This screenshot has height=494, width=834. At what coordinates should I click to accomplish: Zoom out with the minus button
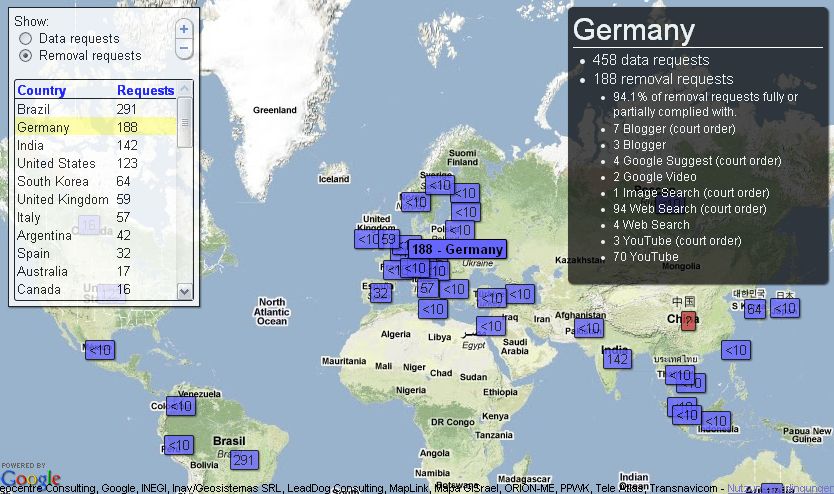[x=184, y=48]
